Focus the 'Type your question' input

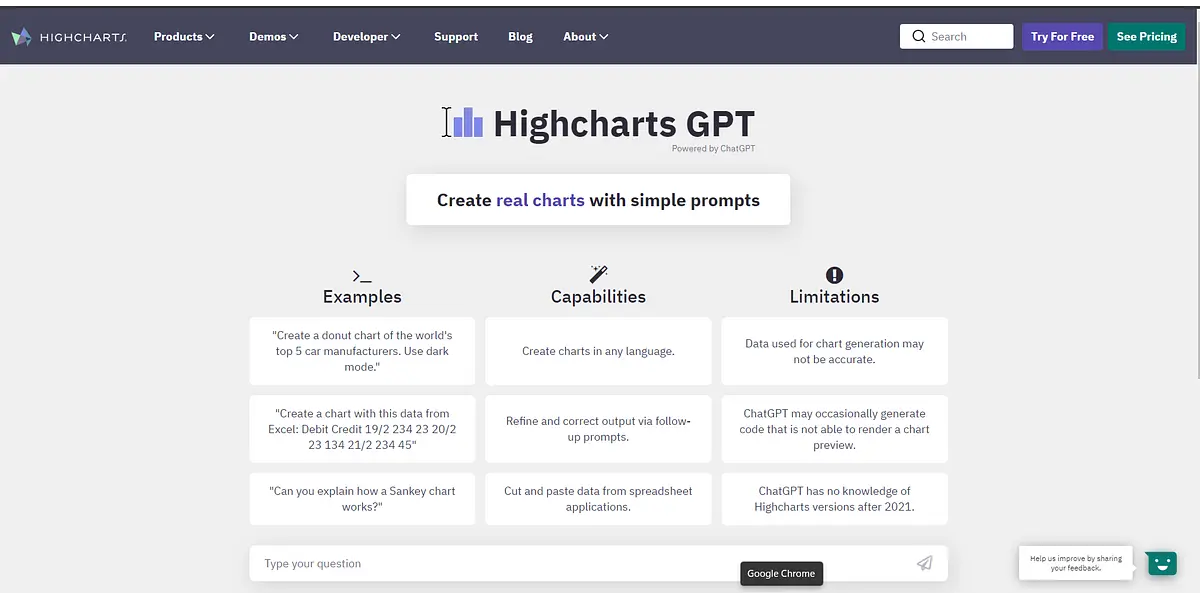[580, 563]
